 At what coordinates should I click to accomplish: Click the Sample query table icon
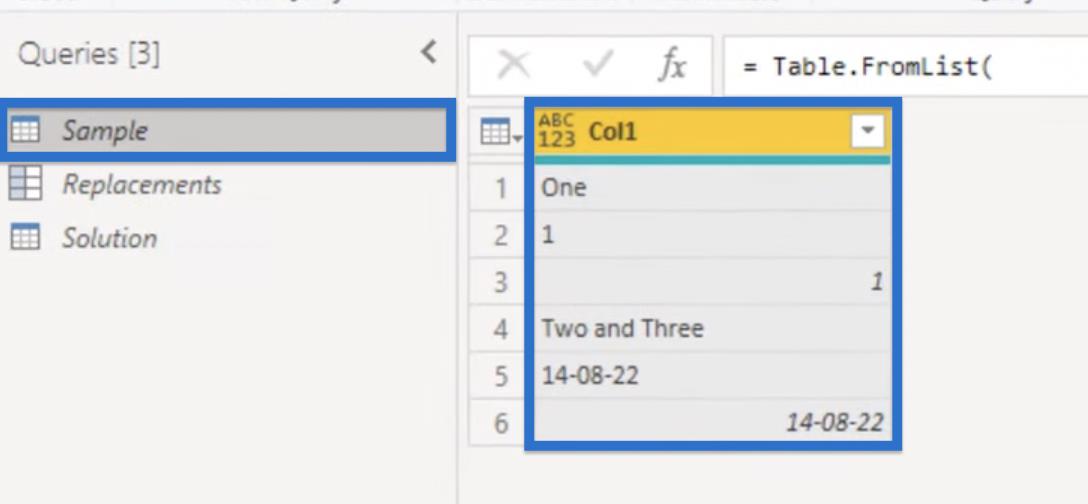click(26, 131)
